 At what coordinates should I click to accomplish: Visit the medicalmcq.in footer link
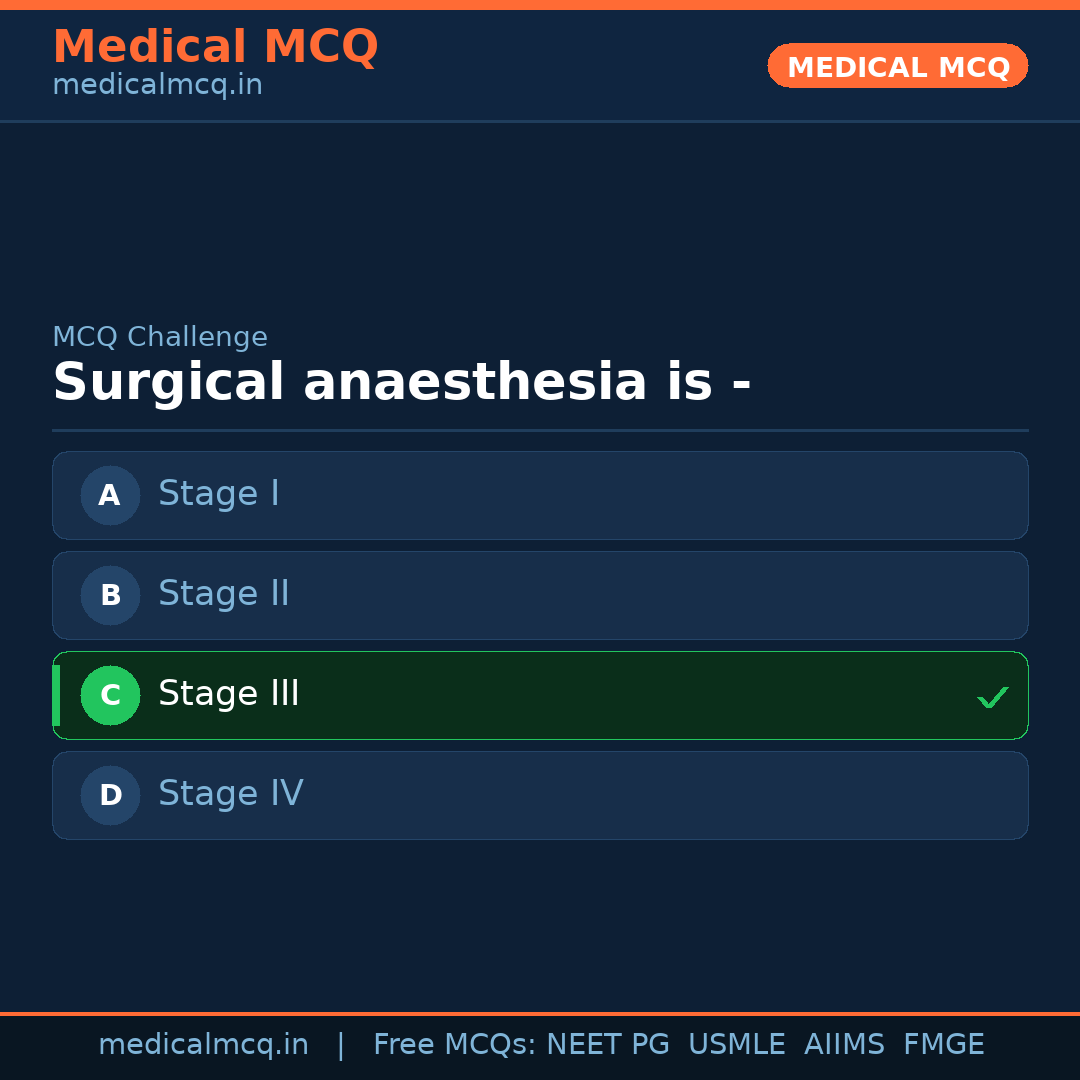pos(203,1044)
